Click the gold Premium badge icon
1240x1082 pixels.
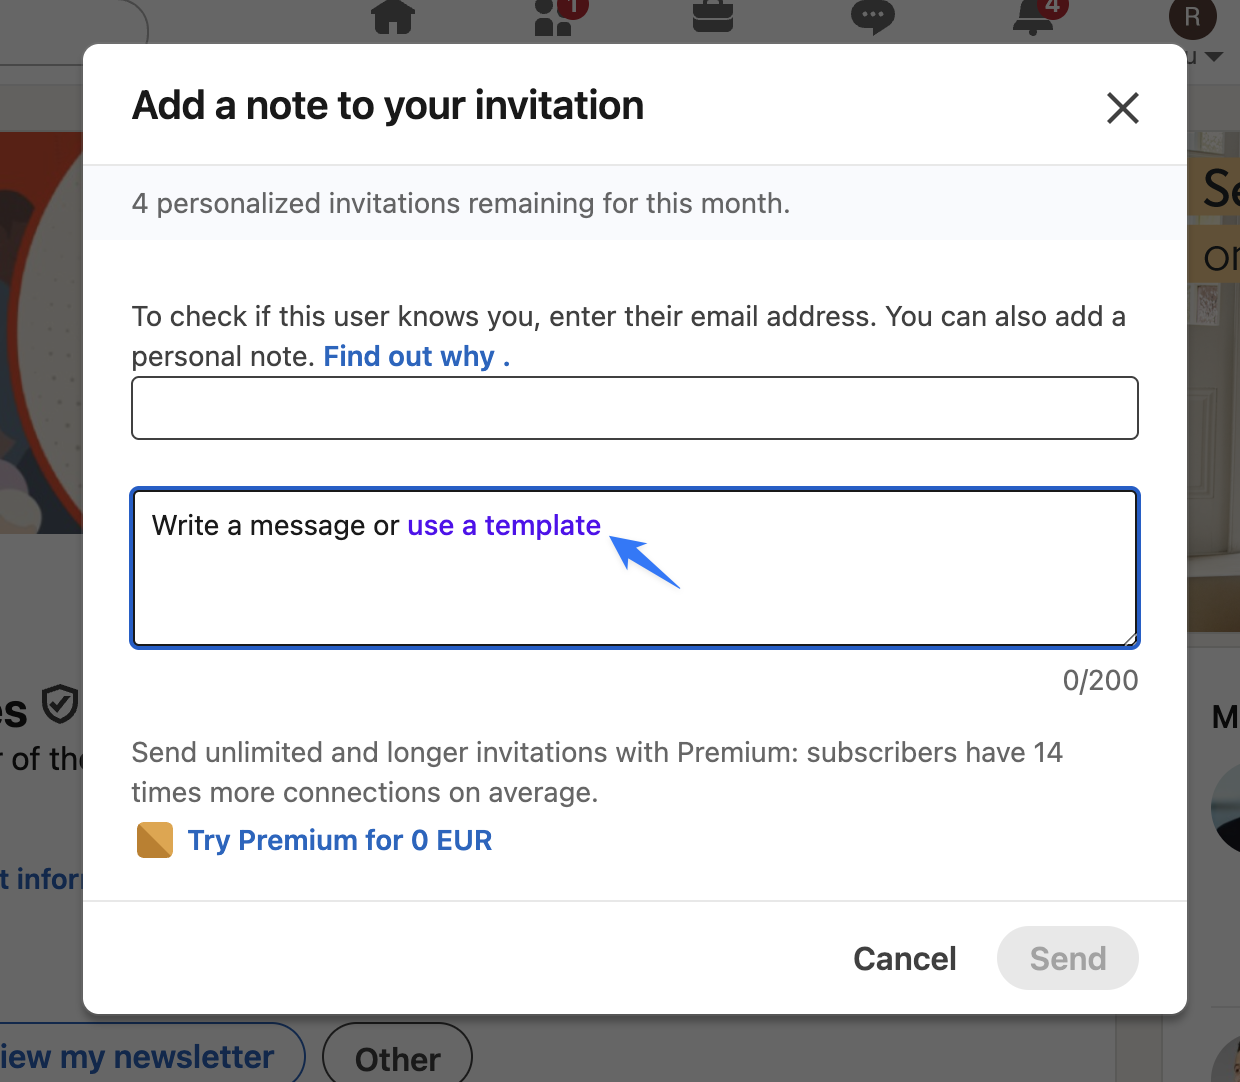point(155,840)
